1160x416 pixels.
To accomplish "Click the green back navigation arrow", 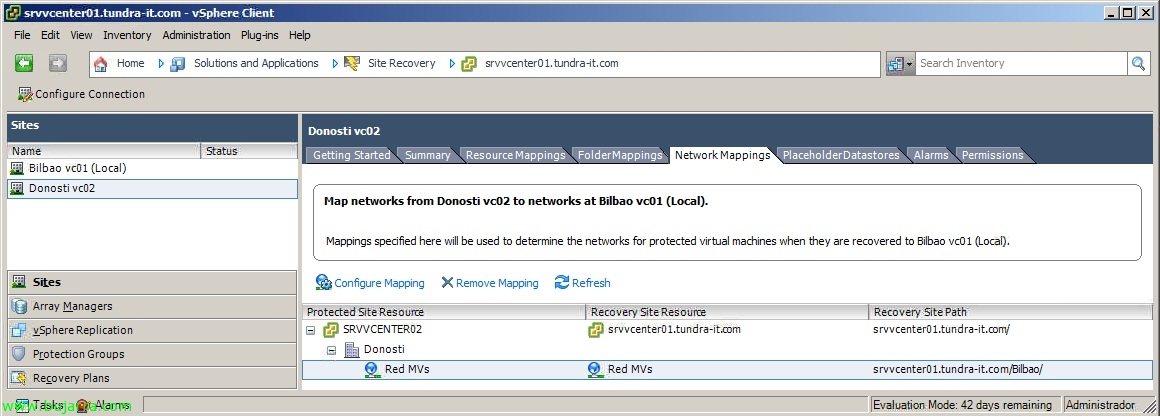I will point(24,64).
